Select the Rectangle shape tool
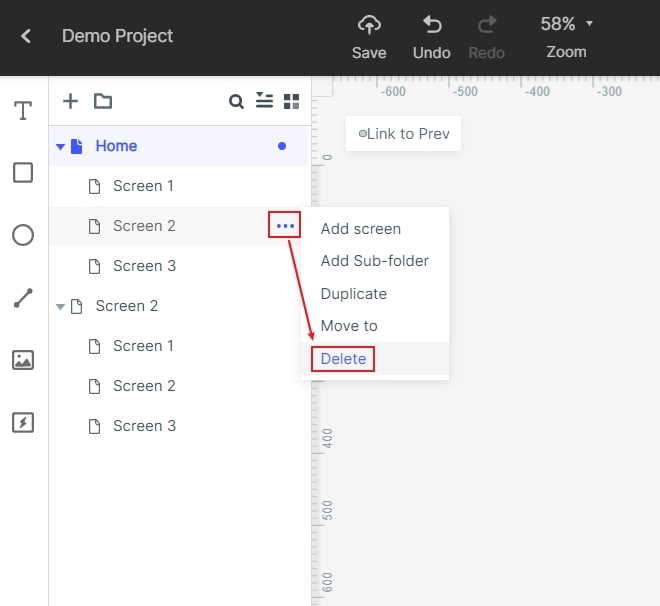Viewport: 660px width, 606px height. click(x=23, y=173)
